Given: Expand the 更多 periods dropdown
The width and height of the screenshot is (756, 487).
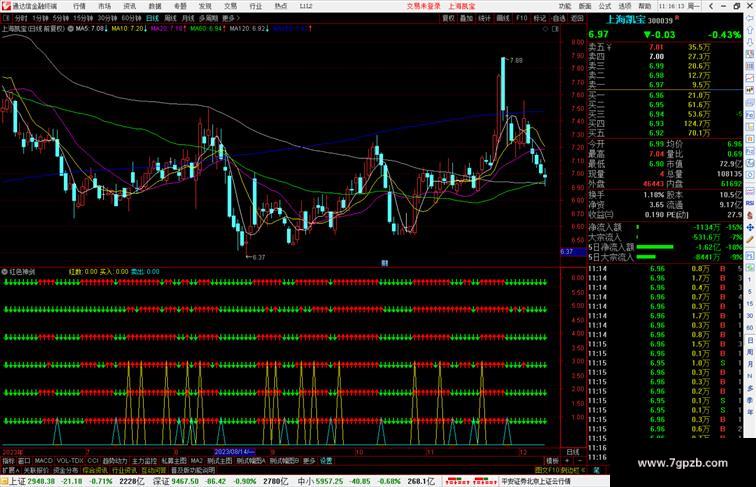Looking at the screenshot, I should coord(231,18).
